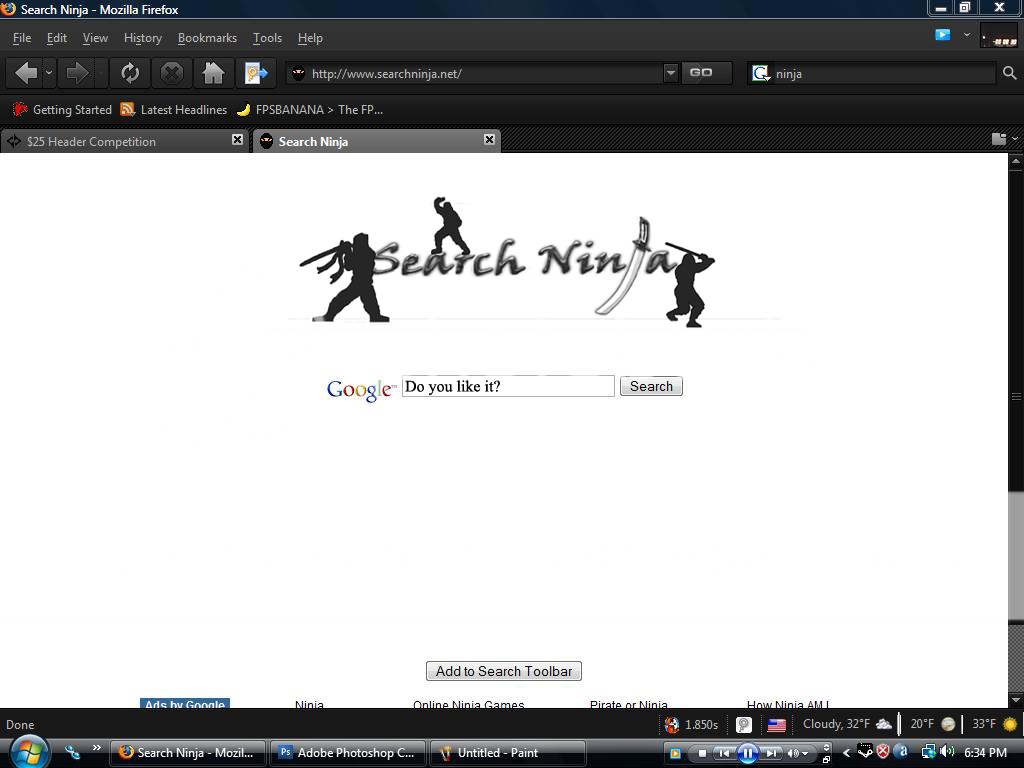
Task: Select the Search Ninja tab
Action: (376, 141)
